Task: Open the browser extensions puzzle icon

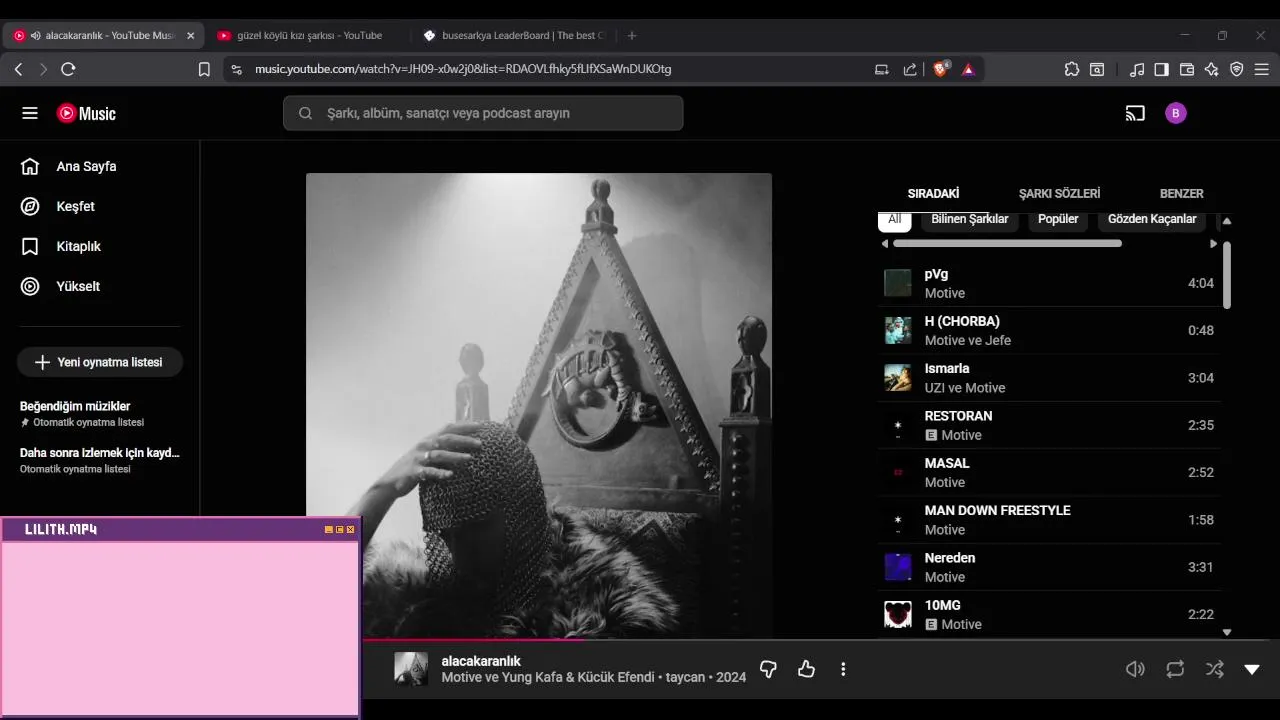Action: coord(1072,69)
